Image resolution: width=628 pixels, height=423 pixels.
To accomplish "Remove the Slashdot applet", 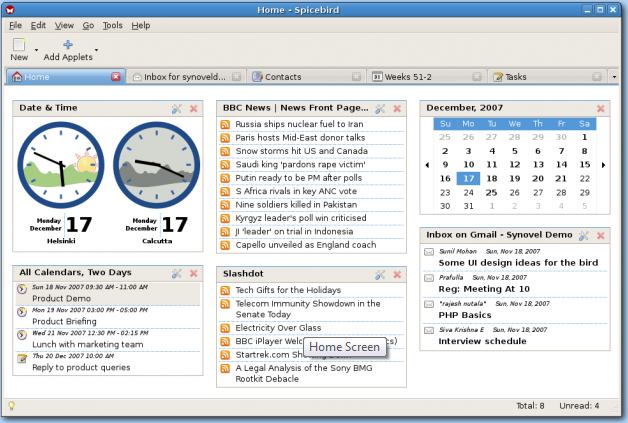I will tap(397, 274).
